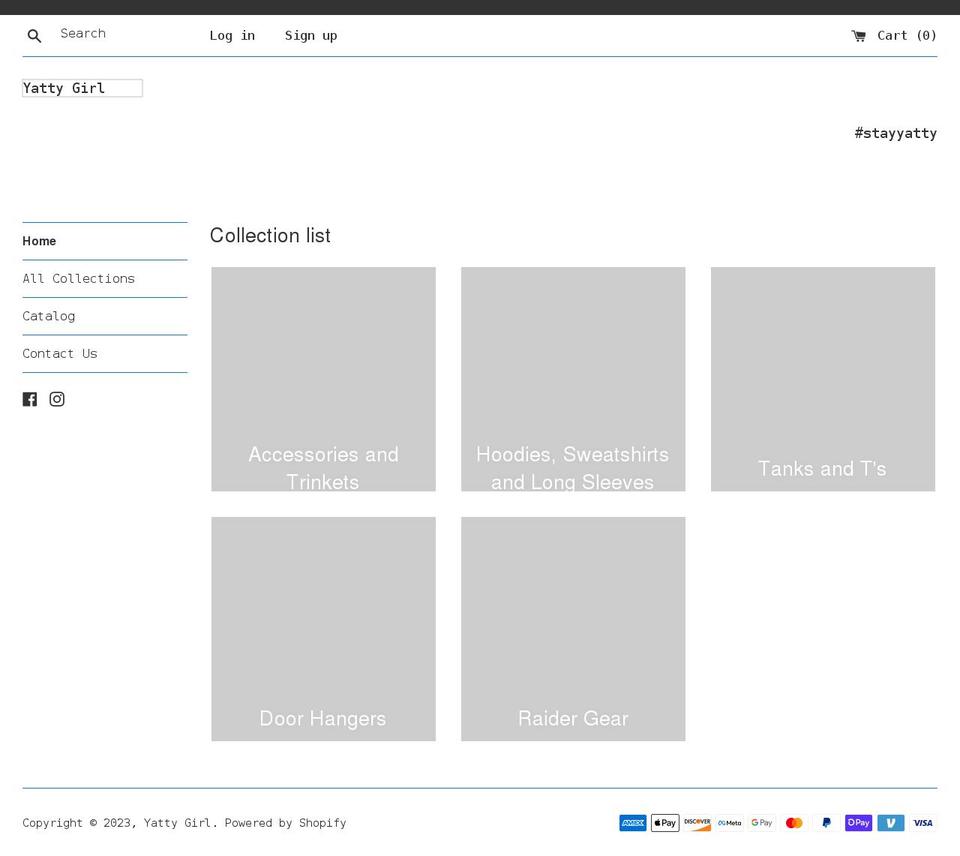The height and width of the screenshot is (856, 960).
Task: Select Home in the sidebar menu
Action: pyautogui.click(x=39, y=241)
